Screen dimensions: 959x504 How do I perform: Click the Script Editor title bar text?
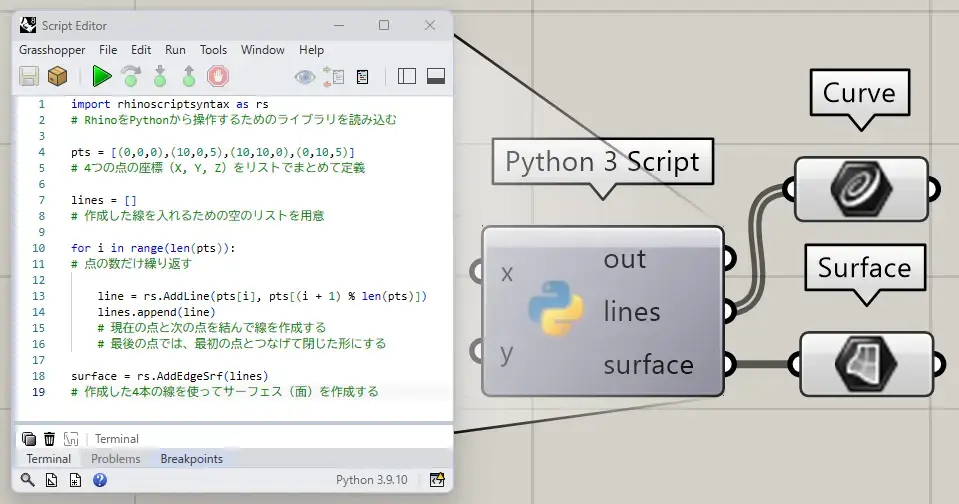(74, 26)
